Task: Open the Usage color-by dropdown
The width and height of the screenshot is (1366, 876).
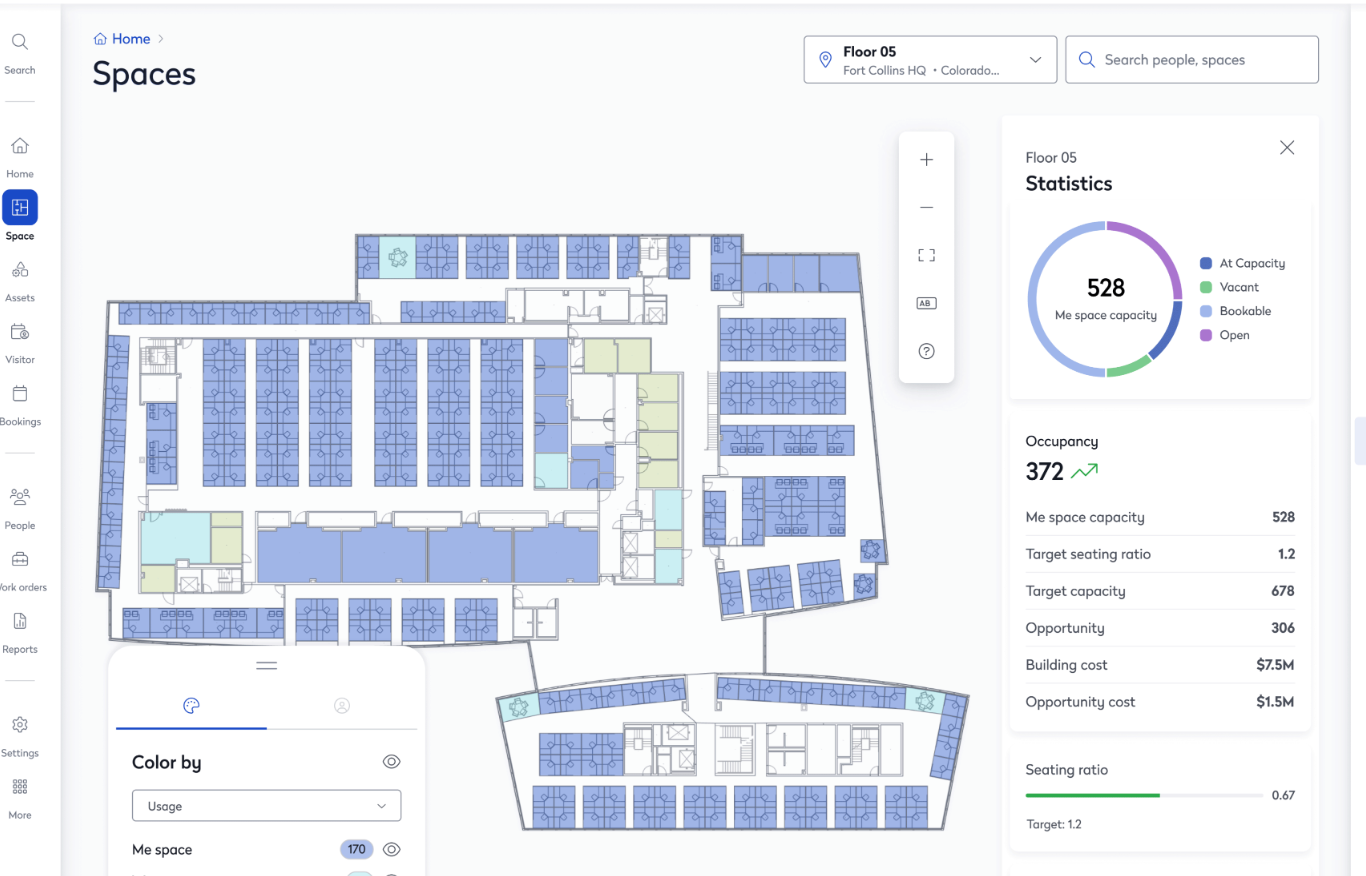Action: click(x=266, y=806)
